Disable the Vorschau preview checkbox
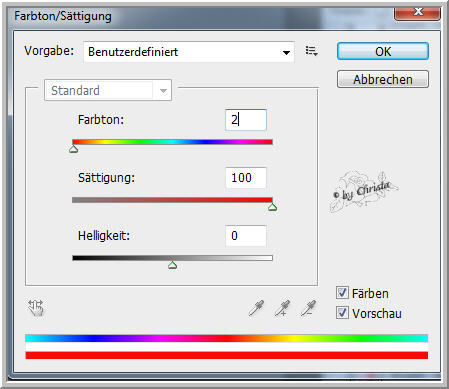Image resolution: width=449 pixels, height=389 pixels. click(x=342, y=313)
